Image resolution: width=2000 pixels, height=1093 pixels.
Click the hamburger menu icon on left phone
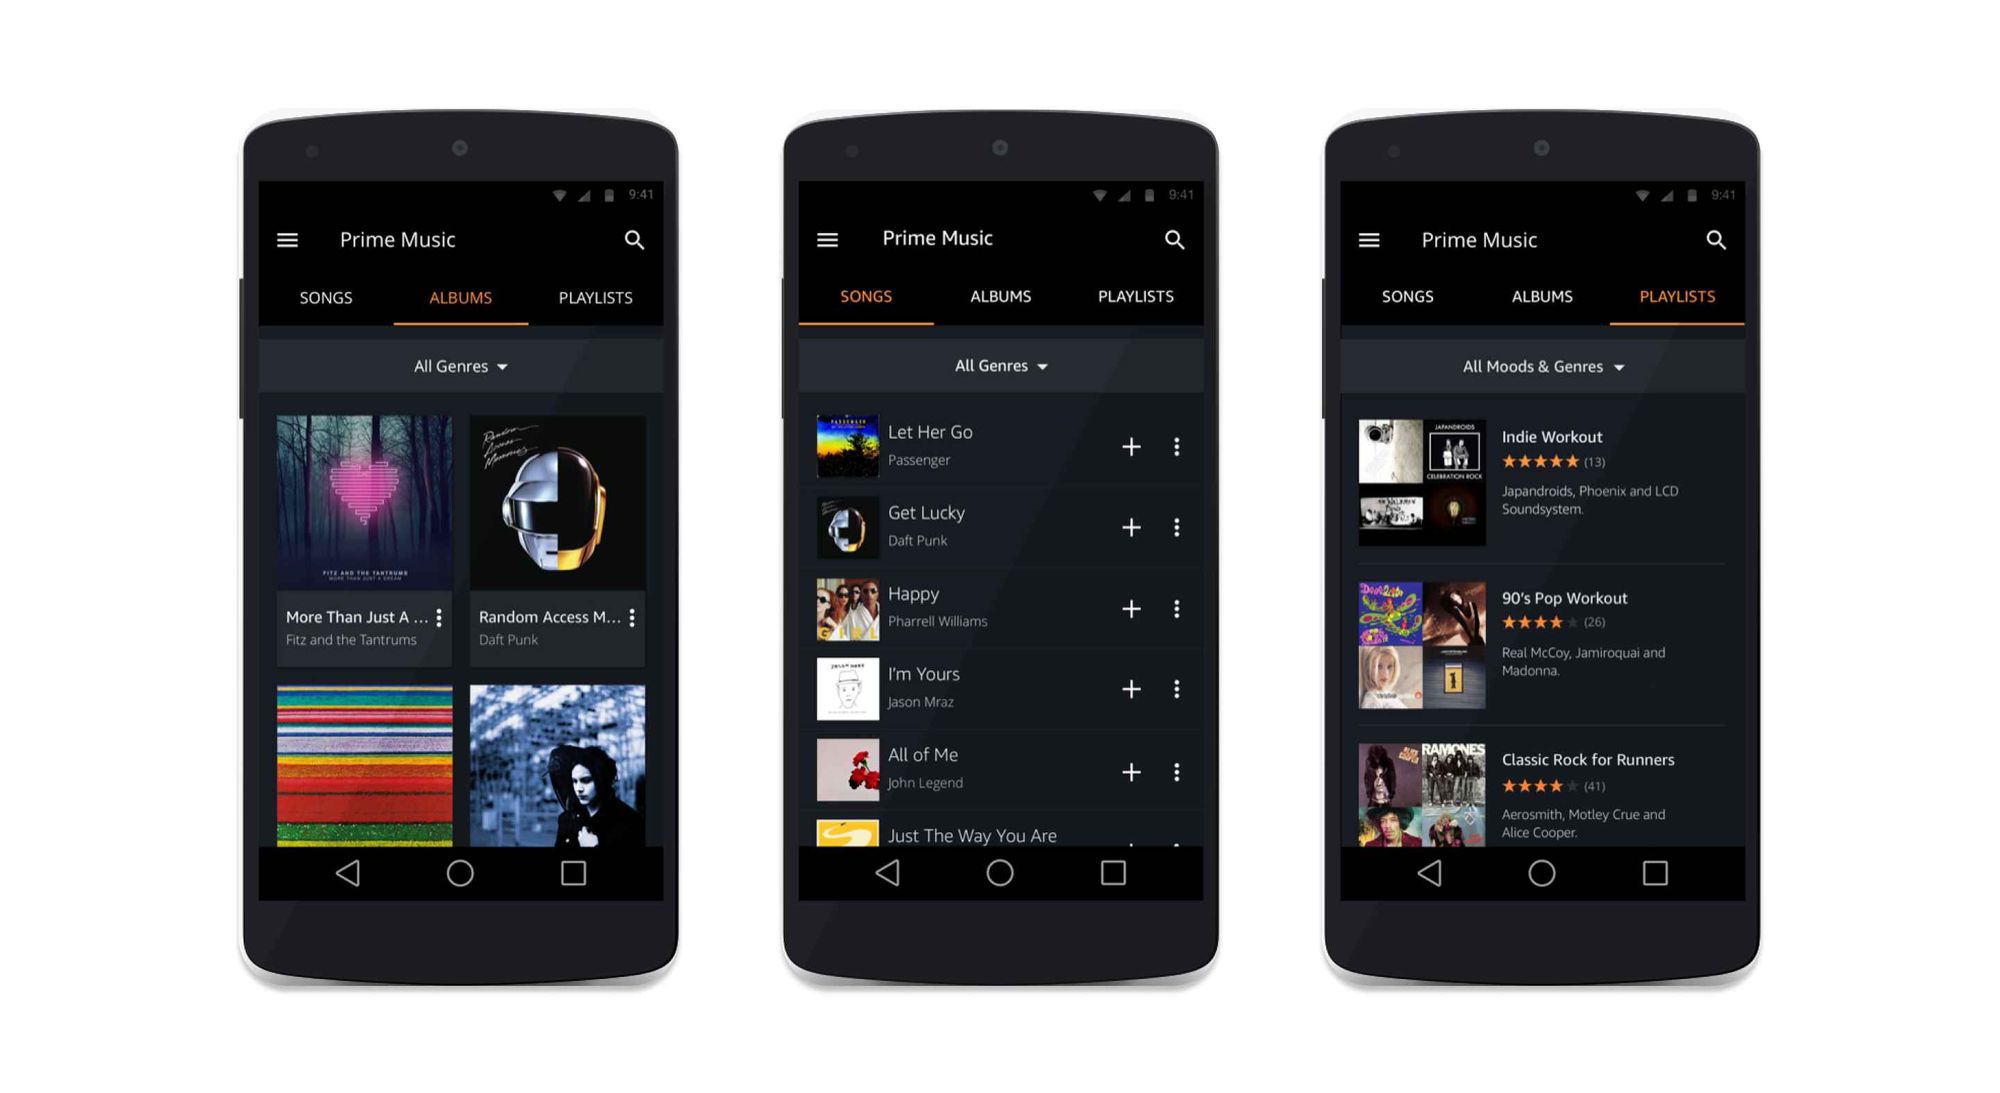pyautogui.click(x=287, y=240)
